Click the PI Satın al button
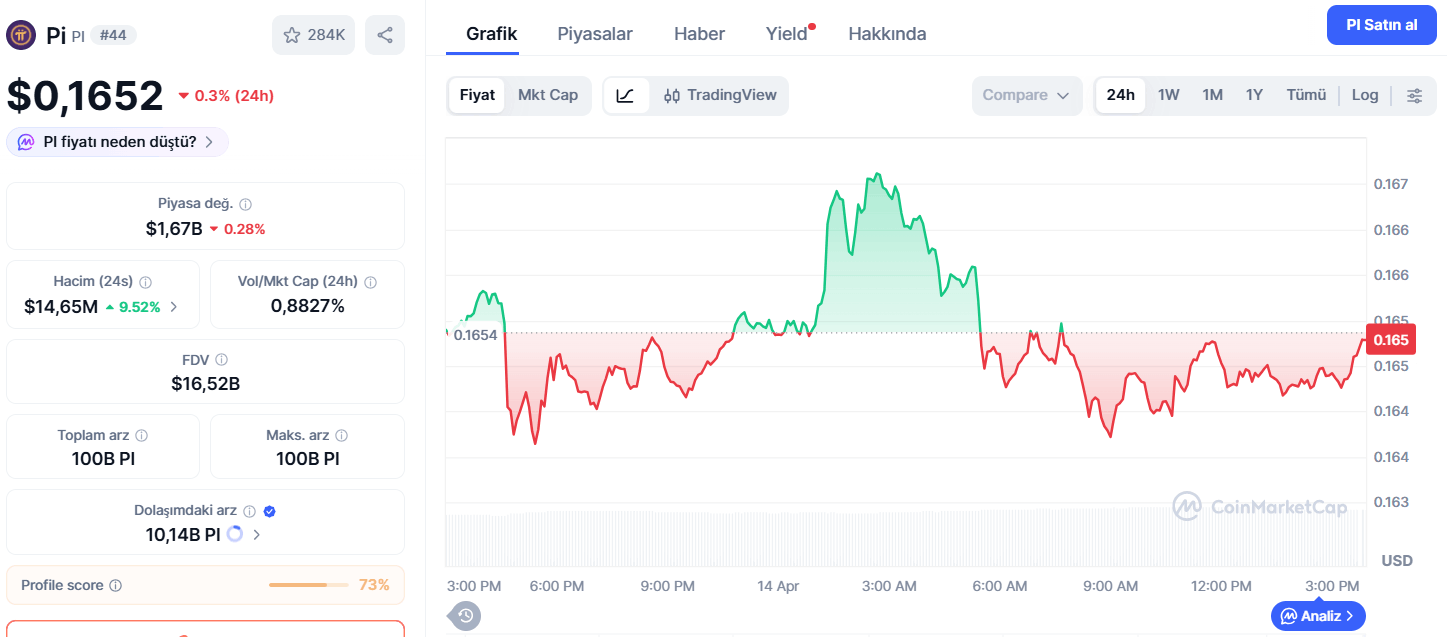The width and height of the screenshot is (1447, 637). 1381,24
